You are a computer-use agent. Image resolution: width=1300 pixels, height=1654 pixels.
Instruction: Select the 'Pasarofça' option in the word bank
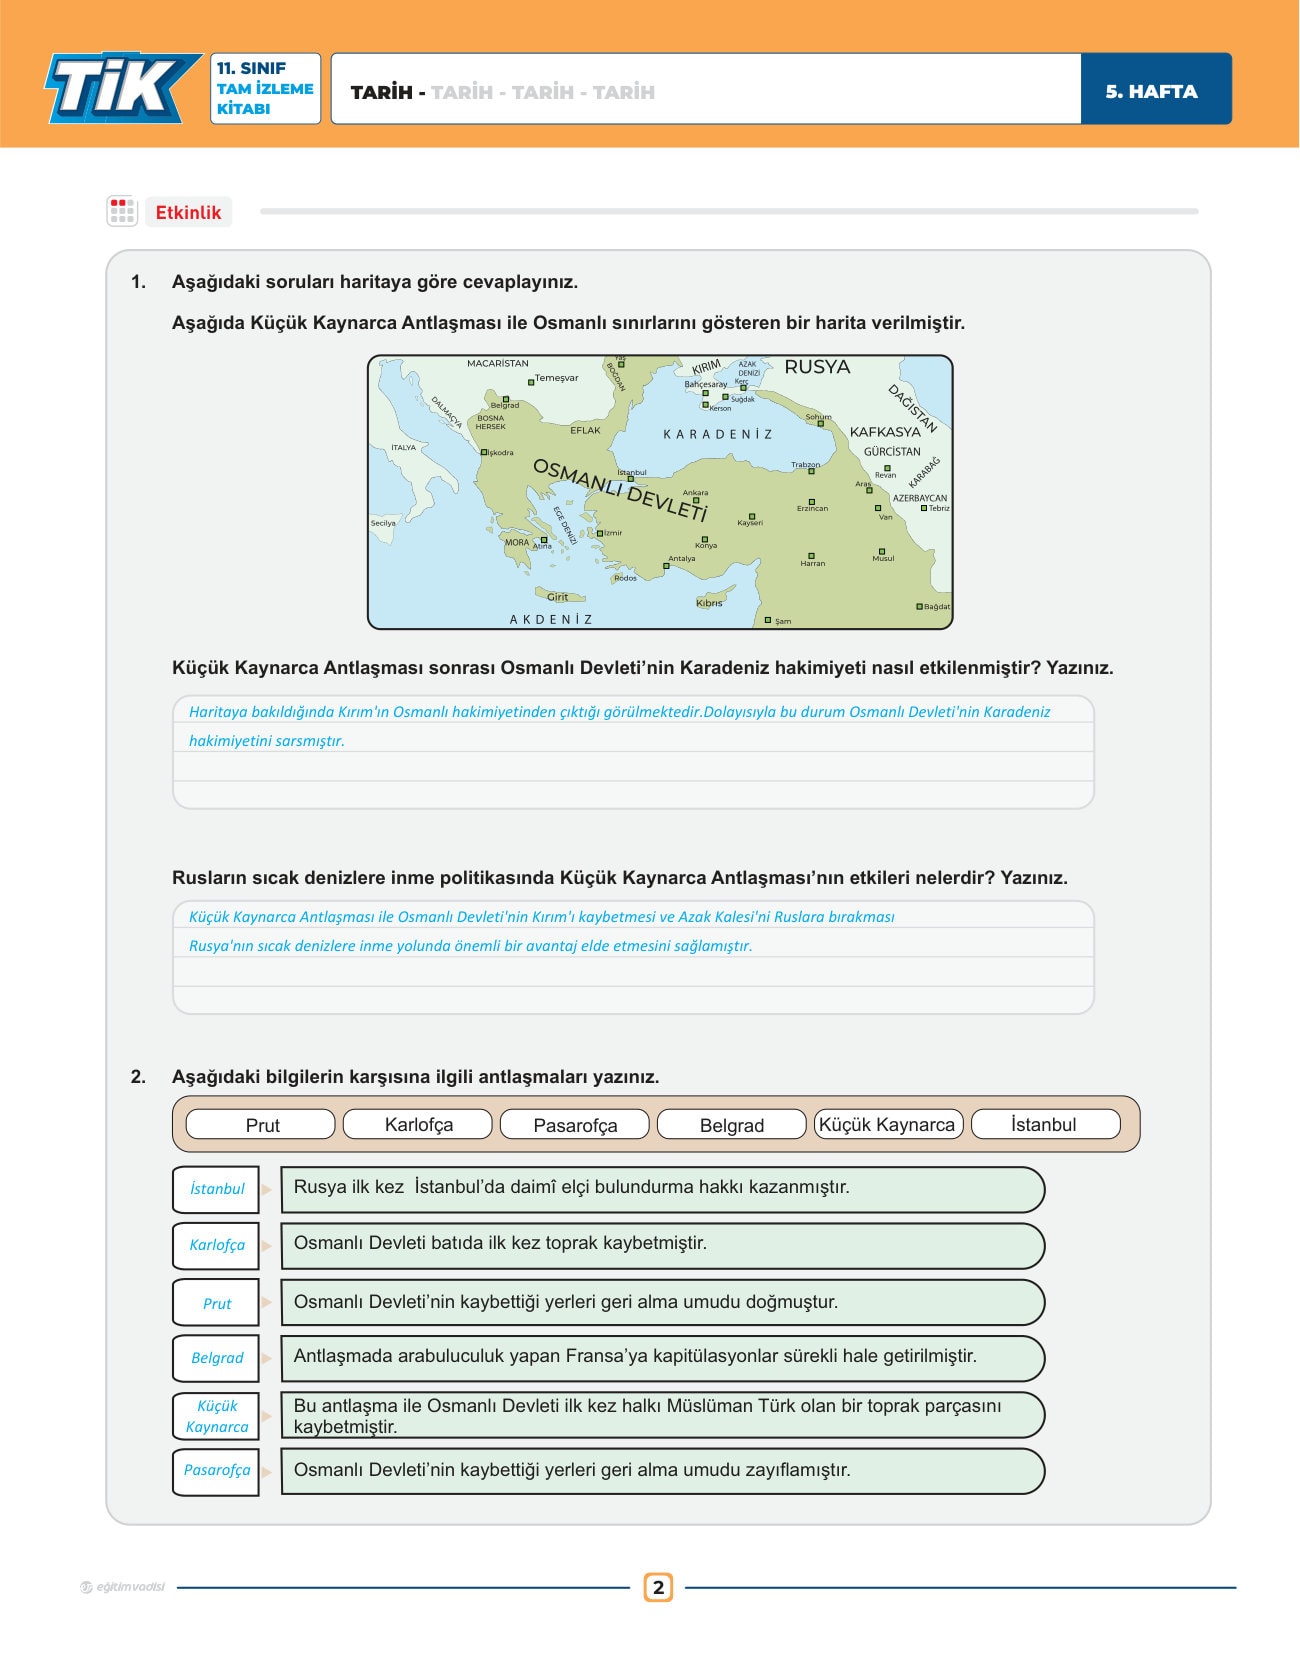[x=575, y=1125]
